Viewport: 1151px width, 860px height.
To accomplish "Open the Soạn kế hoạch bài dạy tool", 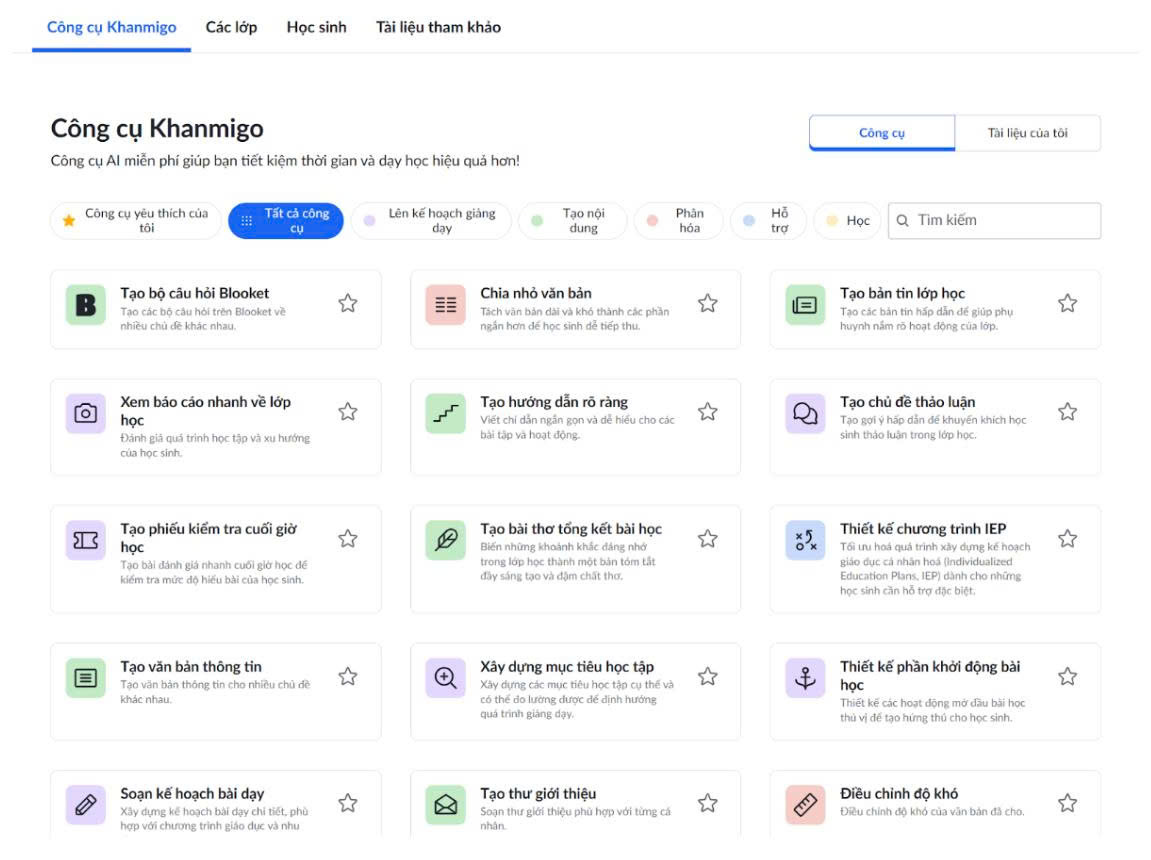I will coord(192,794).
